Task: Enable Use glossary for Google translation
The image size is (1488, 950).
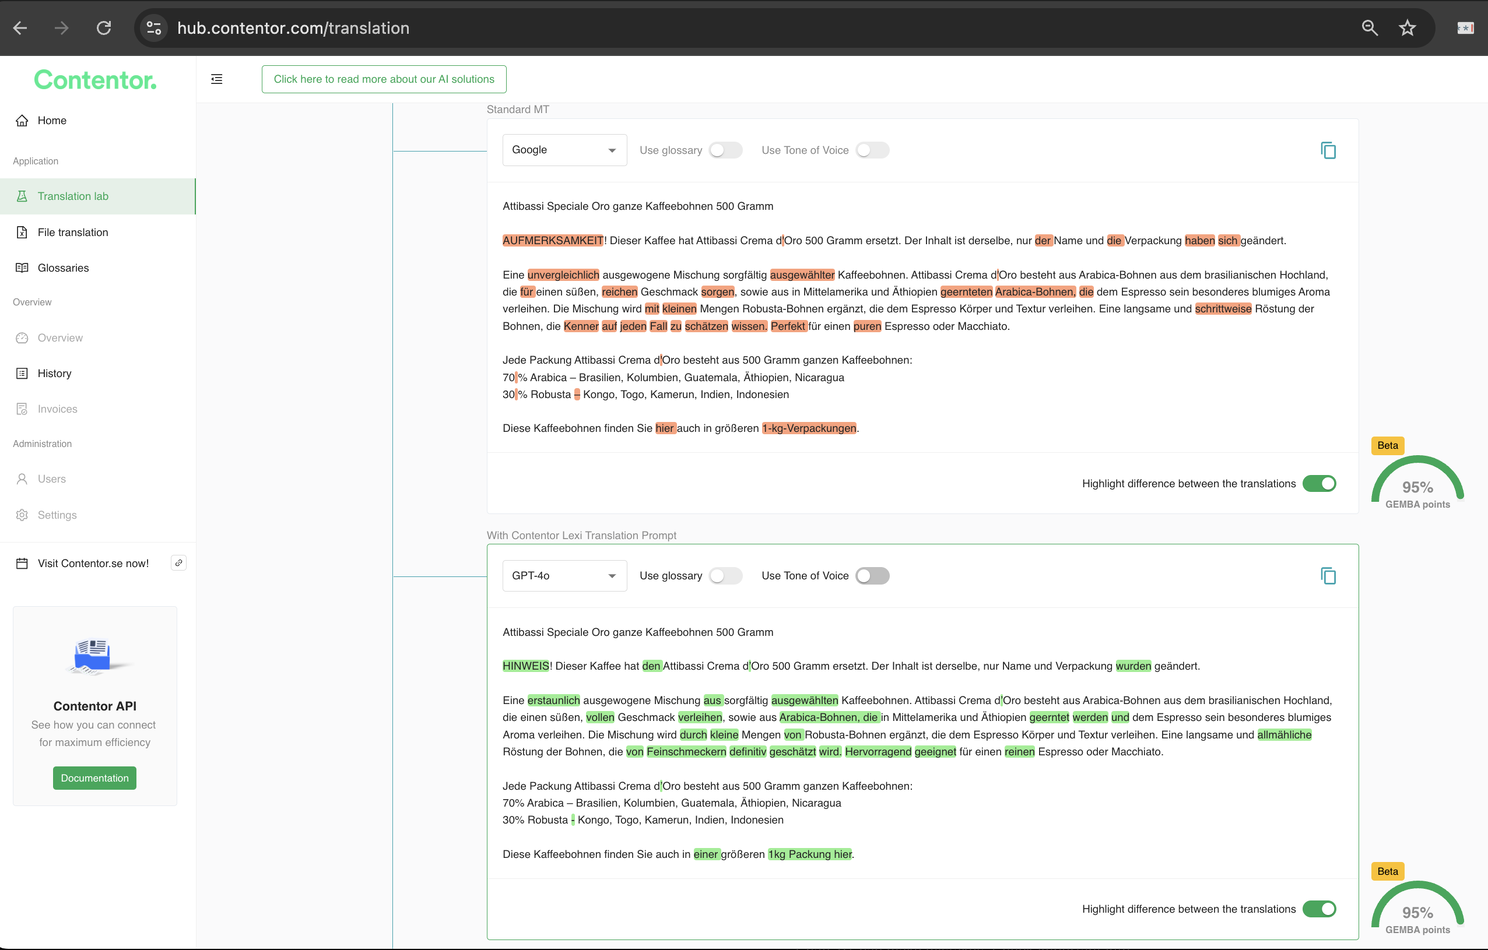Action: coord(726,150)
